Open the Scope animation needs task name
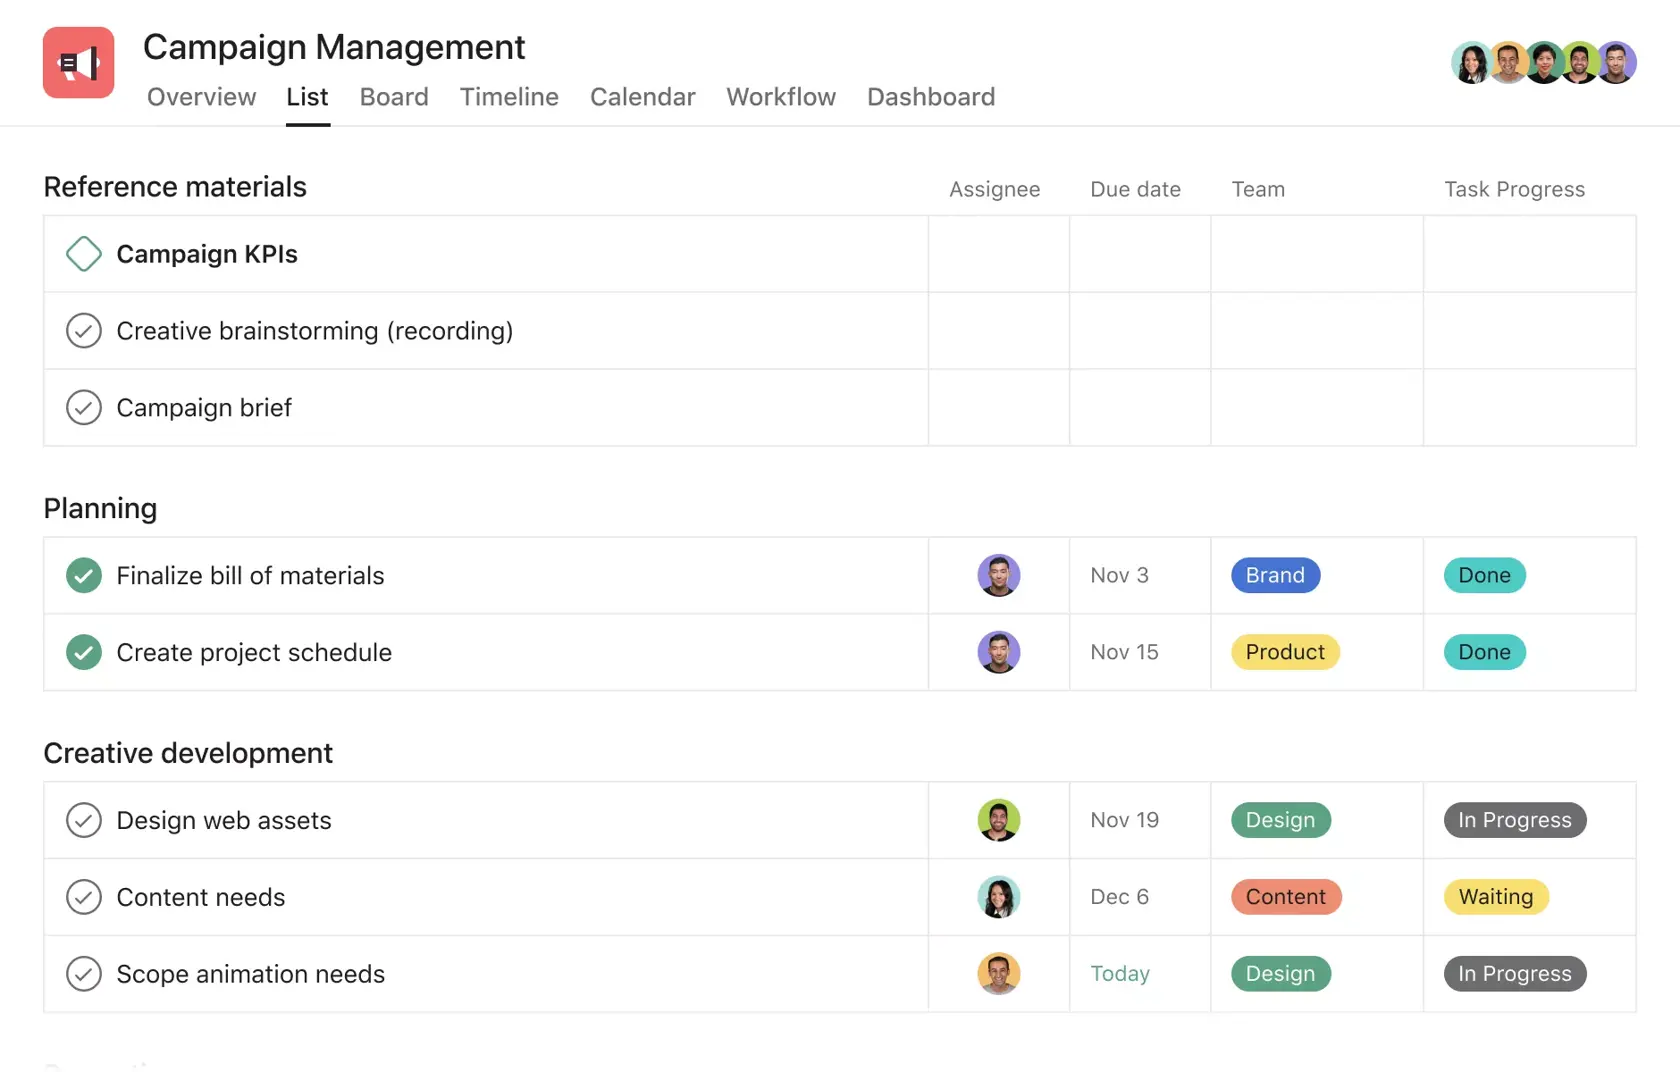 pos(250,974)
